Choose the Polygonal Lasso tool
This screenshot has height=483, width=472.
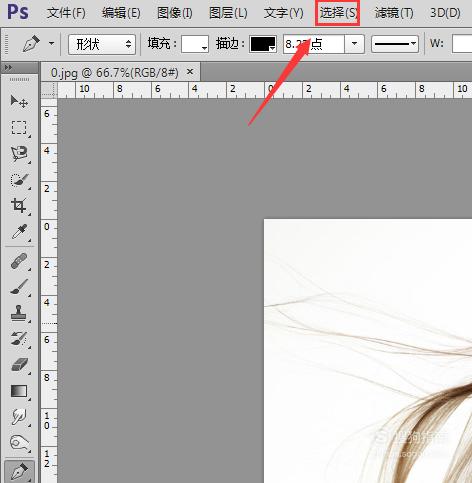(x=19, y=154)
